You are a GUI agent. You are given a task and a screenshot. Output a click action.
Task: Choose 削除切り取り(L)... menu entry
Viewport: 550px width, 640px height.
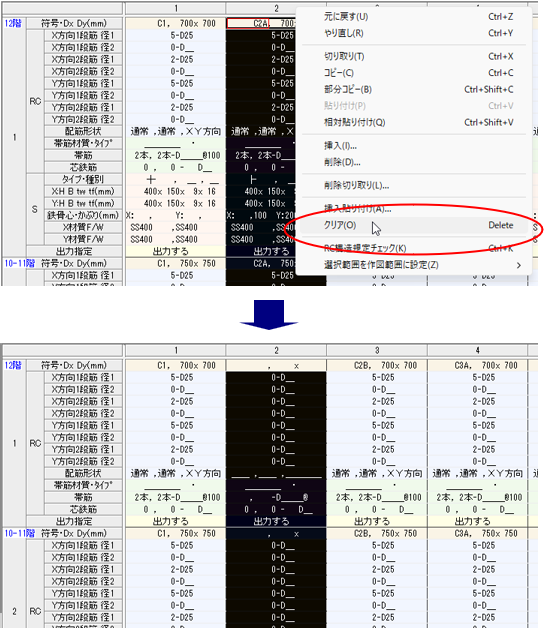click(414, 185)
